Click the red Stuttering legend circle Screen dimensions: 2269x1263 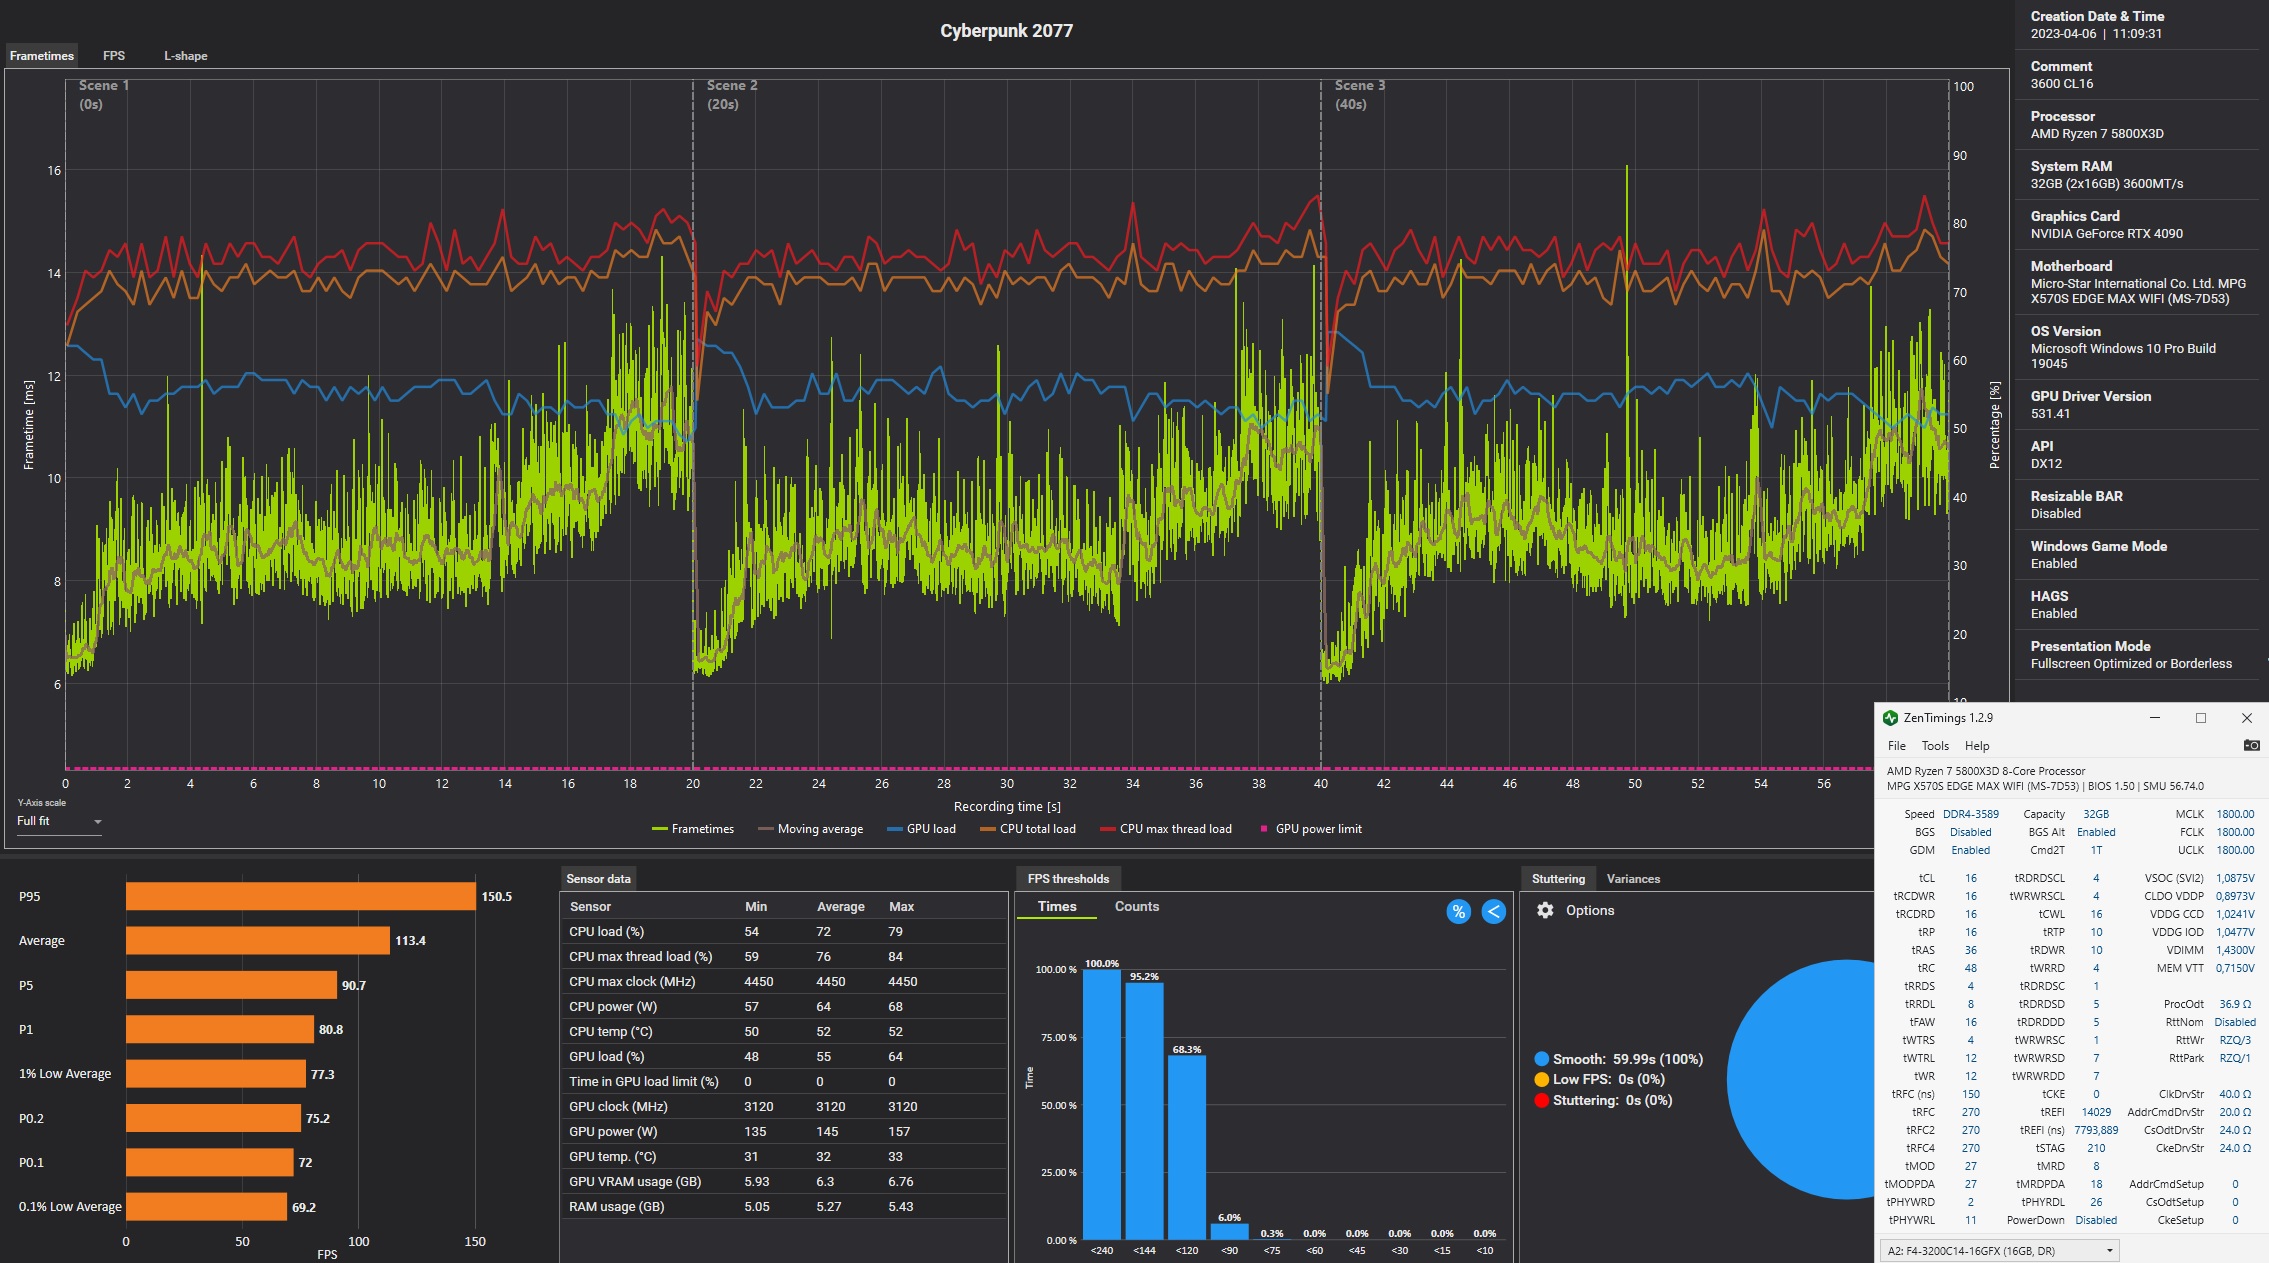[1541, 1100]
